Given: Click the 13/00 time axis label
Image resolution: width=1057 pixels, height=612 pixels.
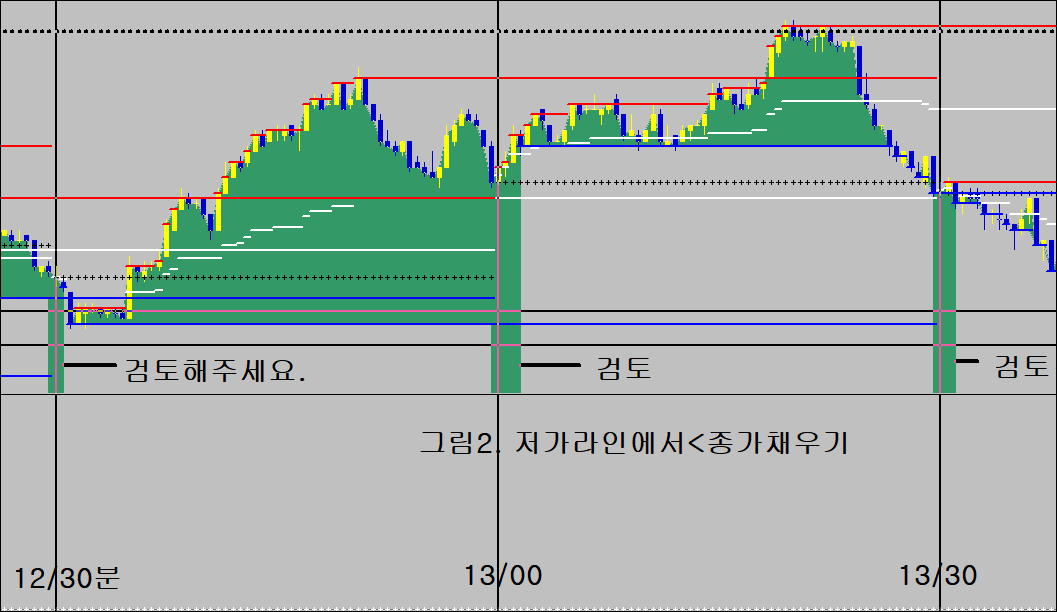Looking at the screenshot, I should [504, 576].
